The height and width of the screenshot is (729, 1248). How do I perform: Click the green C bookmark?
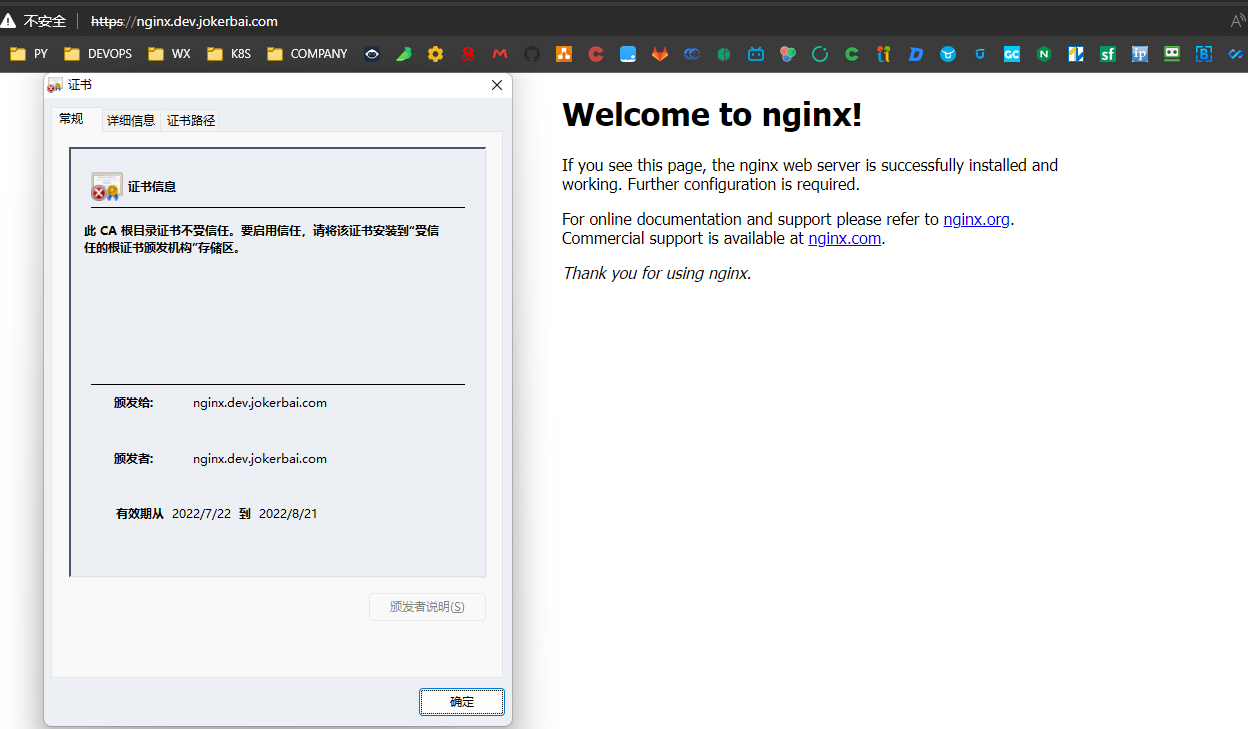[852, 54]
